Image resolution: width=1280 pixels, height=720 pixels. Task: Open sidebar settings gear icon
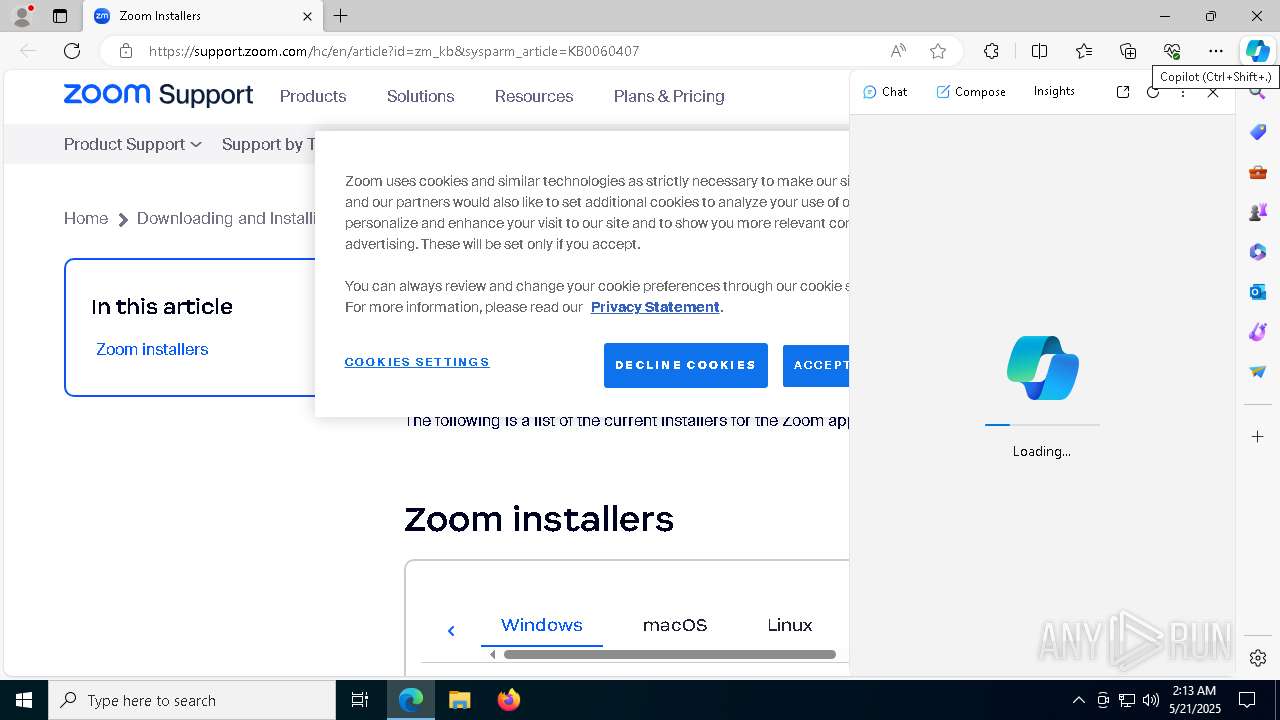tap(1258, 658)
